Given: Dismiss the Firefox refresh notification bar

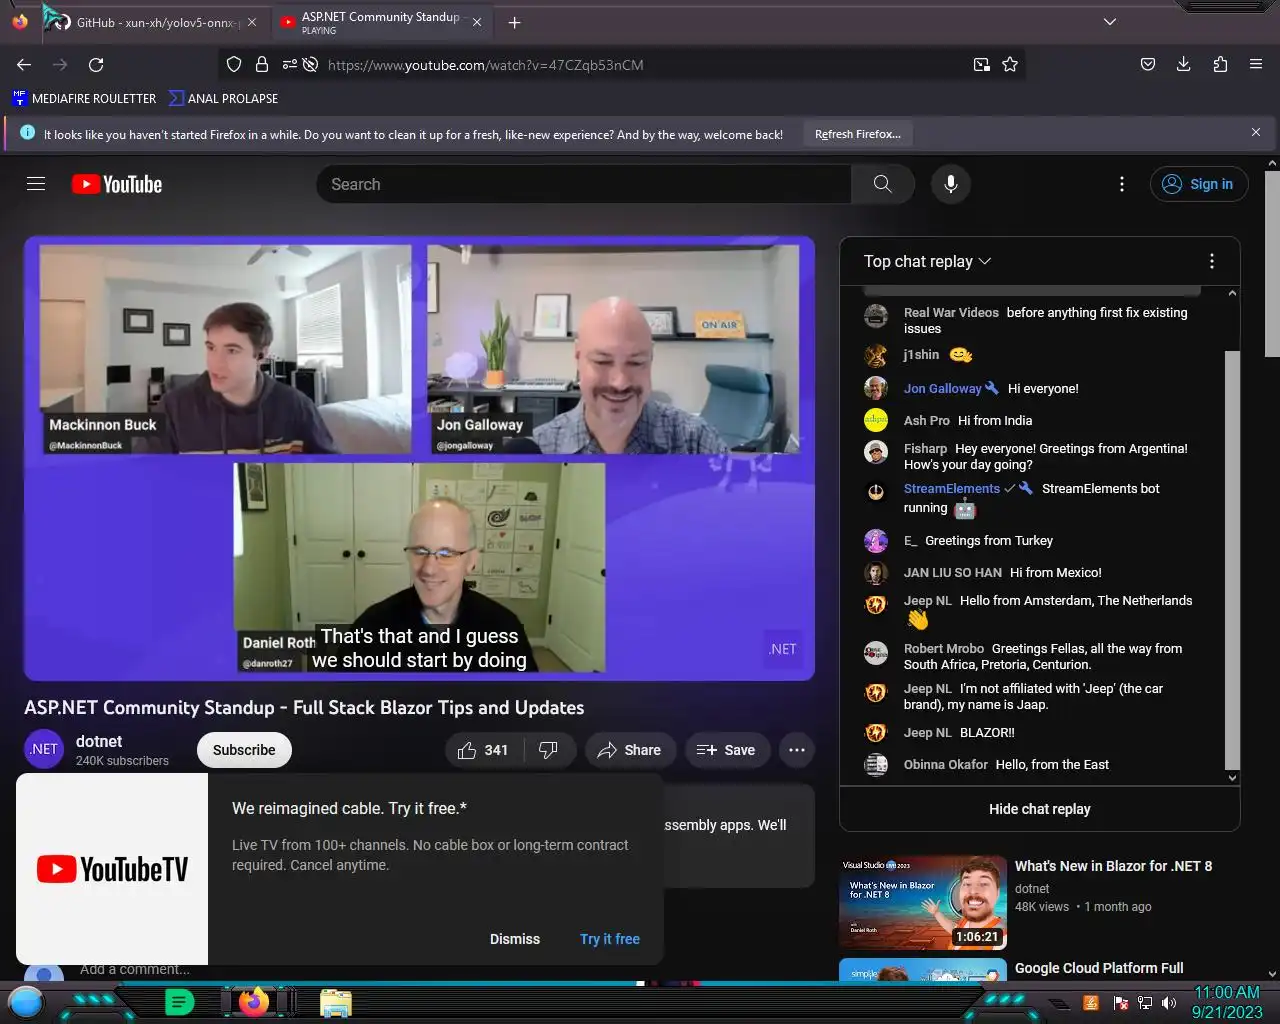Looking at the screenshot, I should [x=1256, y=132].
